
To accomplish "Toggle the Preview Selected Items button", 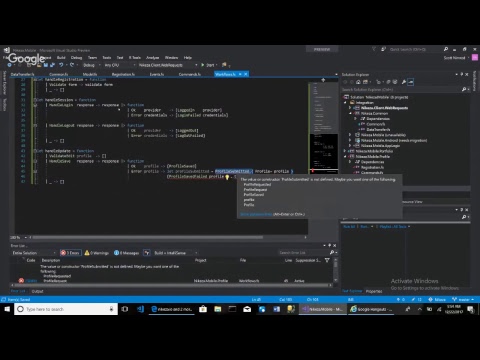I will [411, 82].
